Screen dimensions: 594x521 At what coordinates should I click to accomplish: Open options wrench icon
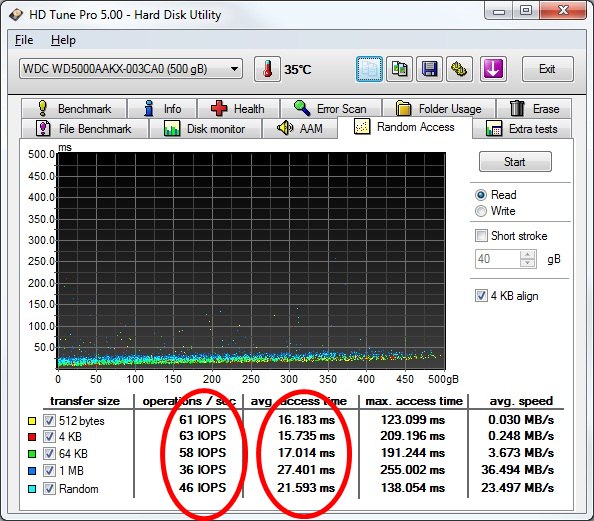point(459,69)
